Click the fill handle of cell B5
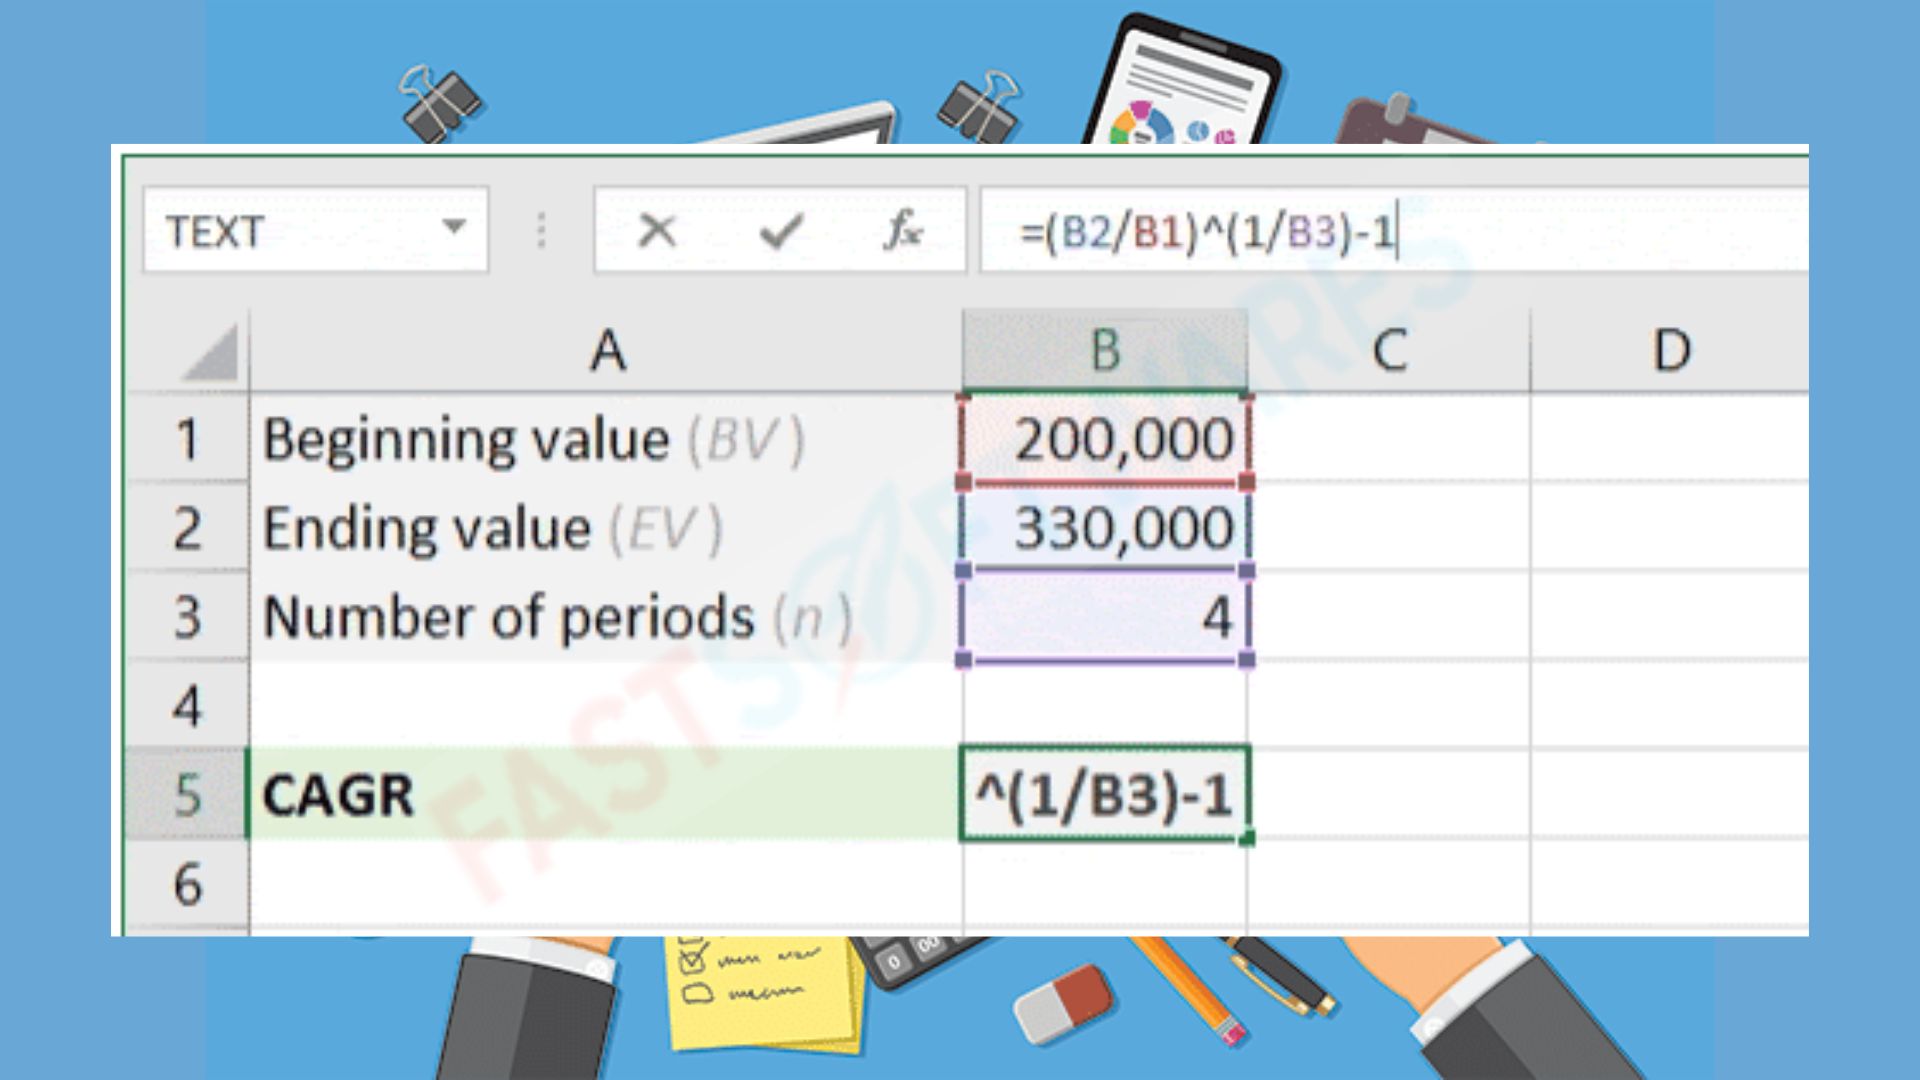The image size is (1920, 1080). [x=1246, y=838]
